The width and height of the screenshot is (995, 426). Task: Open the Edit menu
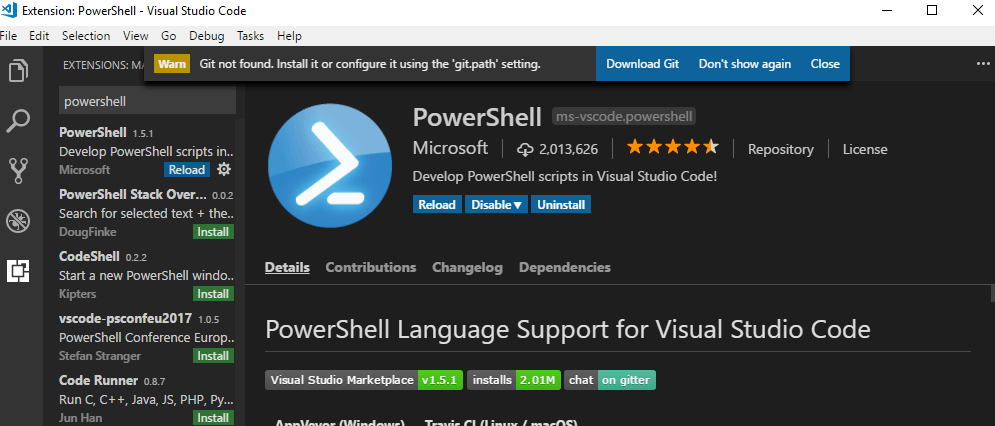click(39, 36)
